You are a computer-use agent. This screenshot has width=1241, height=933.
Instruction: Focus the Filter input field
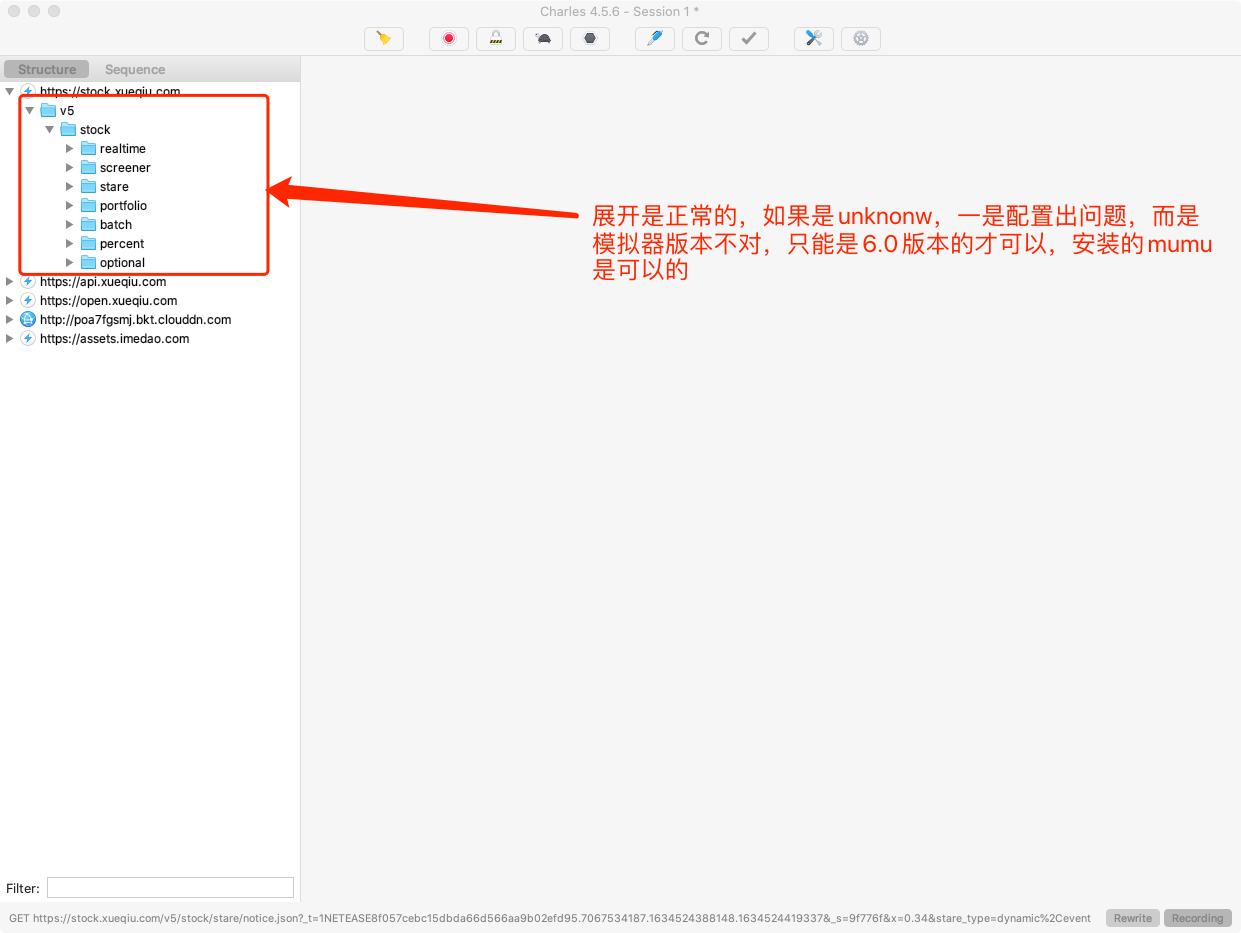click(170, 888)
